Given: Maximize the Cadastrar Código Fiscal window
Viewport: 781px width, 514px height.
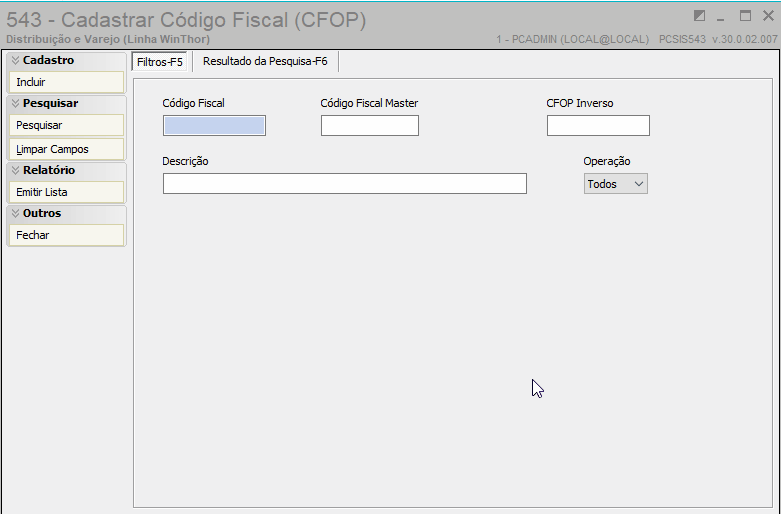Looking at the screenshot, I should [x=745, y=16].
